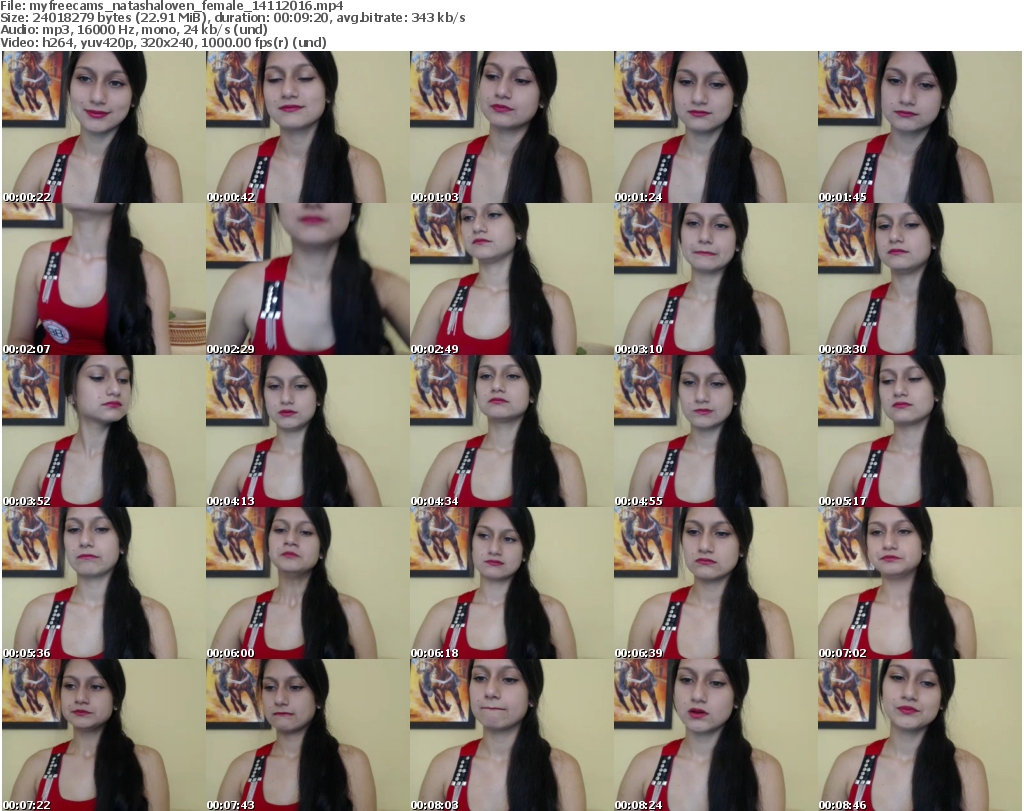Select the thumbnail frame stamped 00:03:10
1024x811 pixels.
715,279
